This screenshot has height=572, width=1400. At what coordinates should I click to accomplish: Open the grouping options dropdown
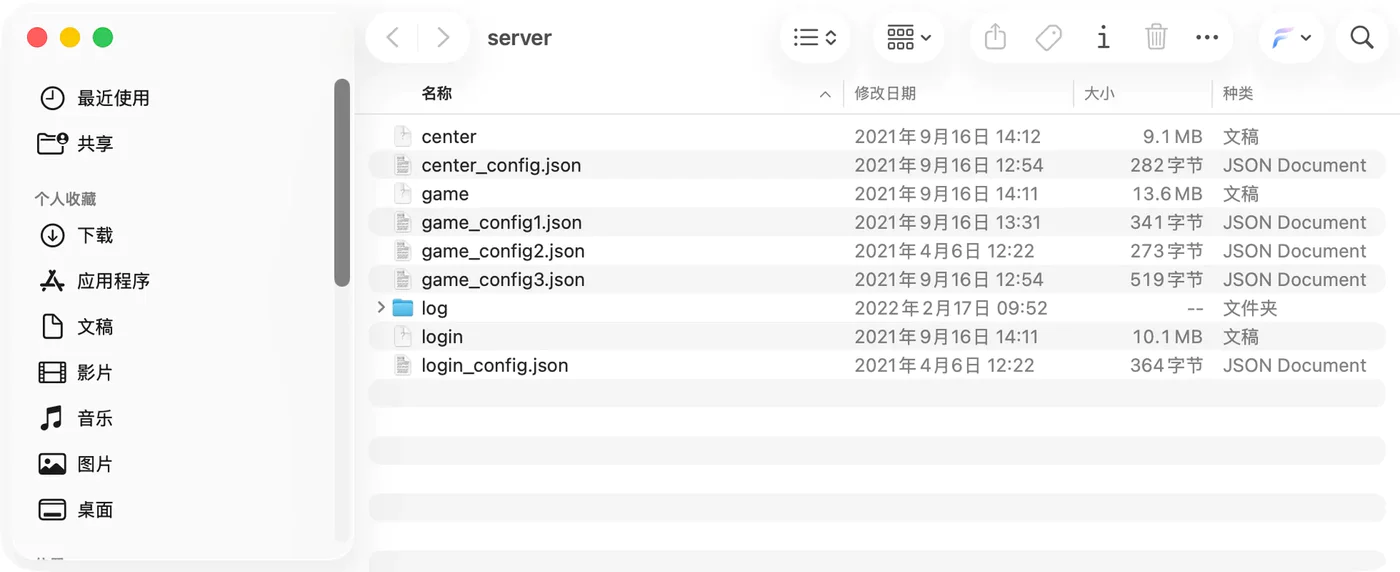point(909,38)
